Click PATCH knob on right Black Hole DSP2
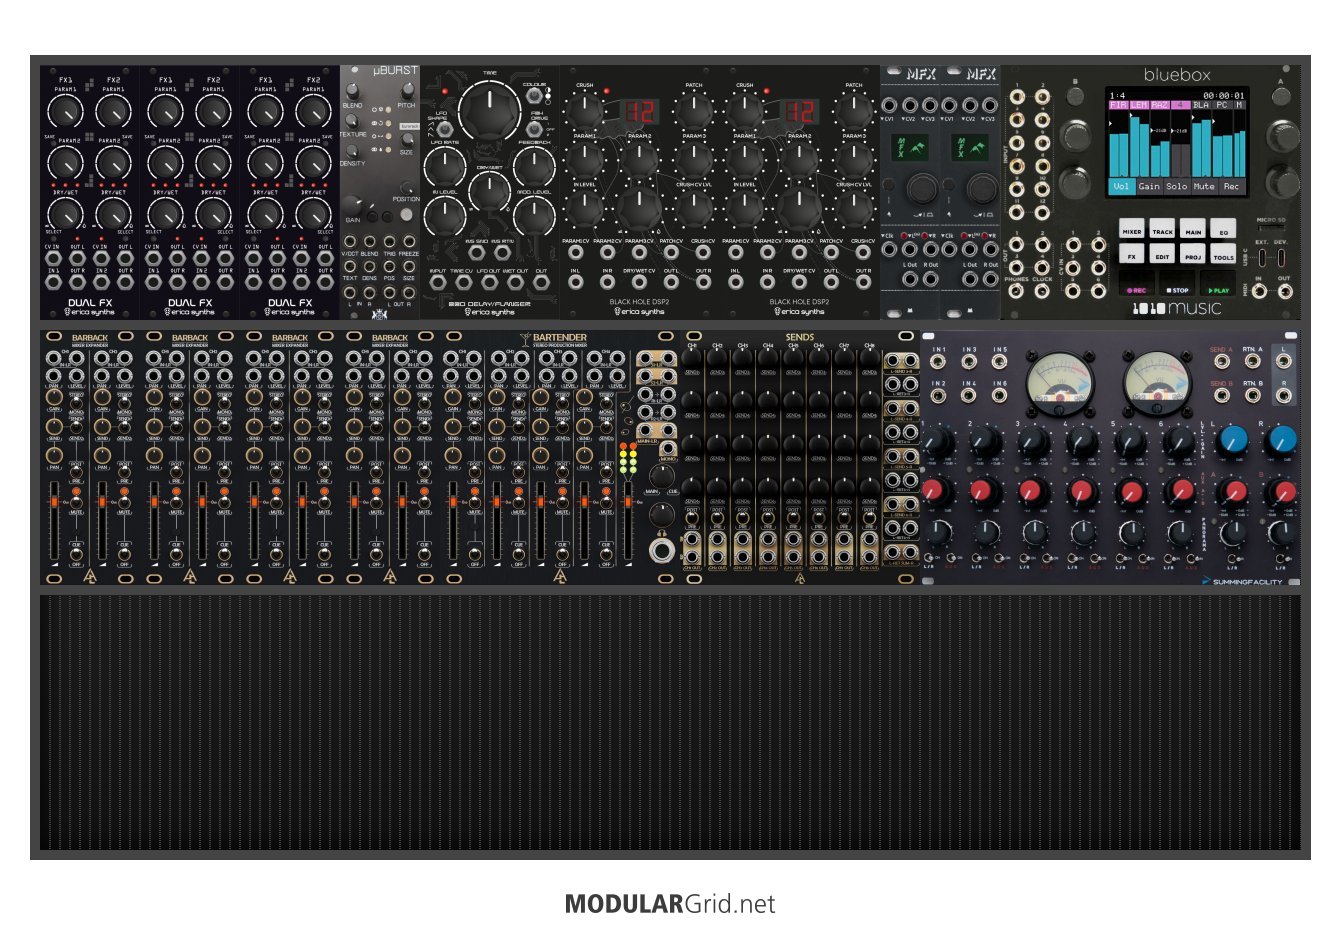This screenshot has height=925, width=1341. (853, 110)
